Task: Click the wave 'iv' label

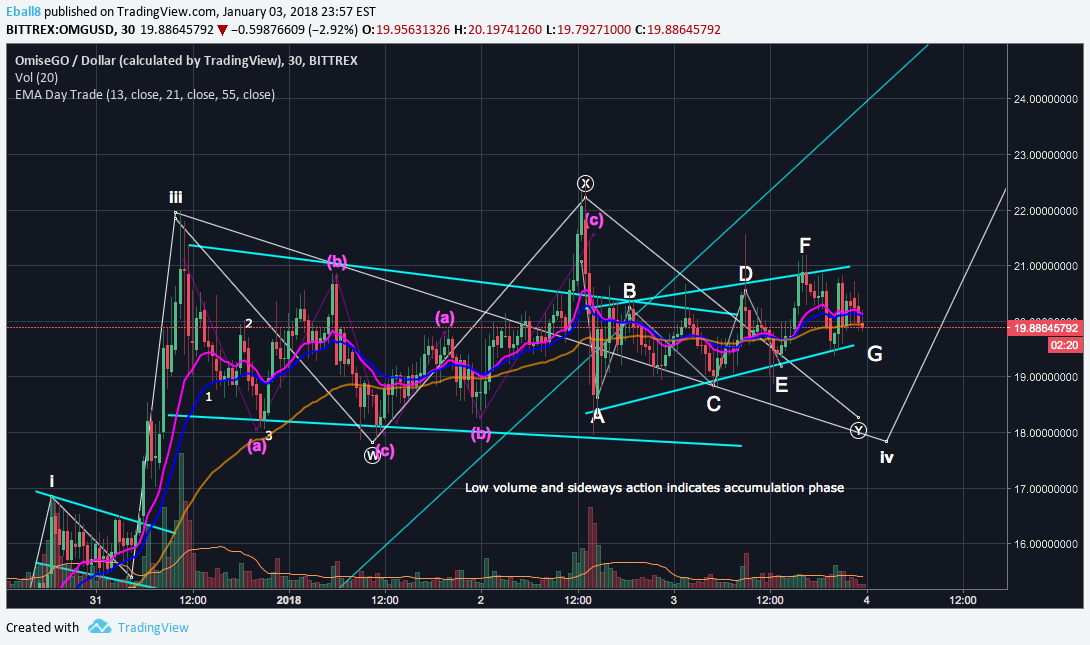Action: tap(887, 457)
